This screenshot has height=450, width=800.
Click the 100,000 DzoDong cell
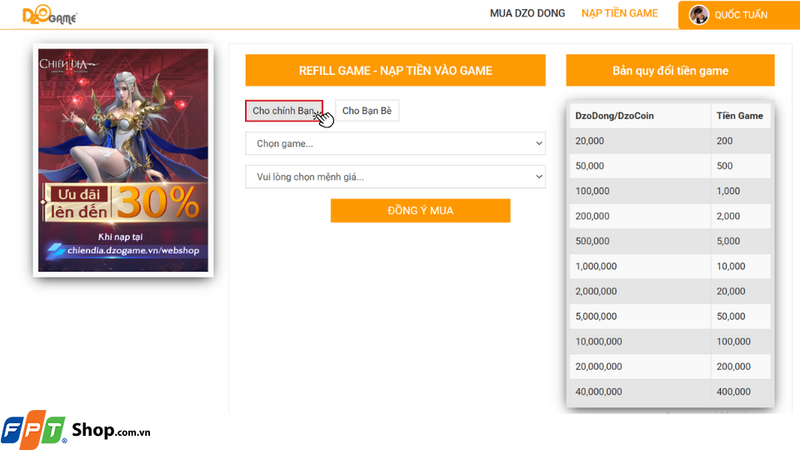pyautogui.click(x=640, y=191)
